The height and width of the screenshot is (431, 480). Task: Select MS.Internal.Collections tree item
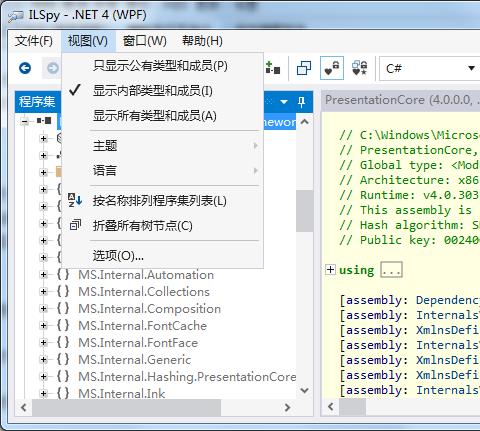tap(144, 292)
